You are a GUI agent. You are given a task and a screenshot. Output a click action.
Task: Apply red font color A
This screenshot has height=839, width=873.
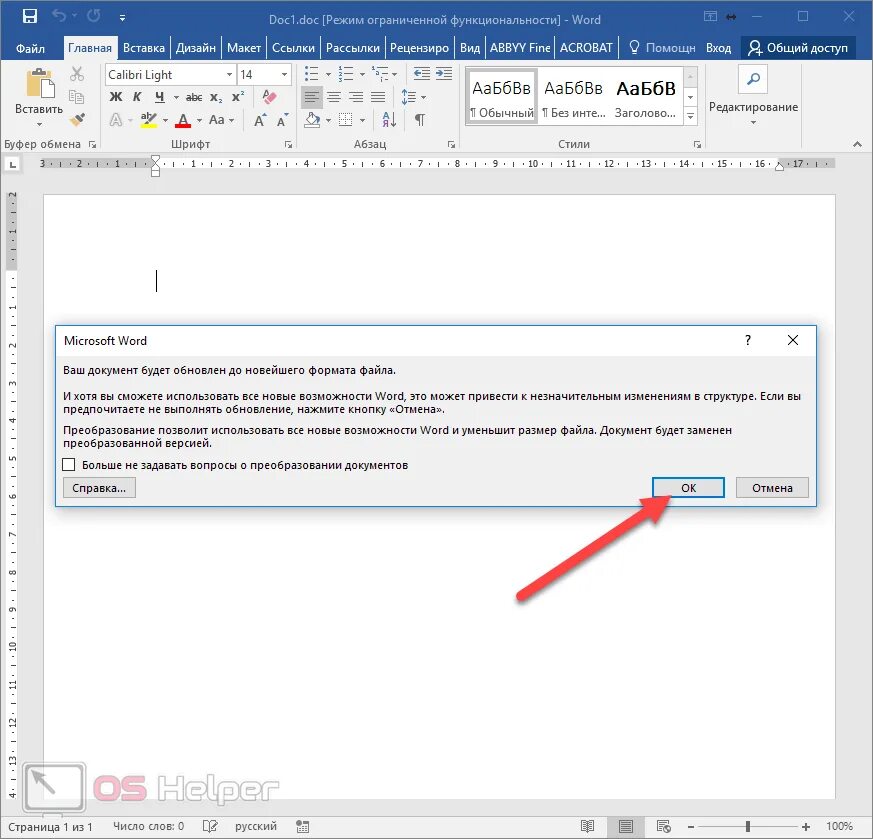click(x=183, y=120)
